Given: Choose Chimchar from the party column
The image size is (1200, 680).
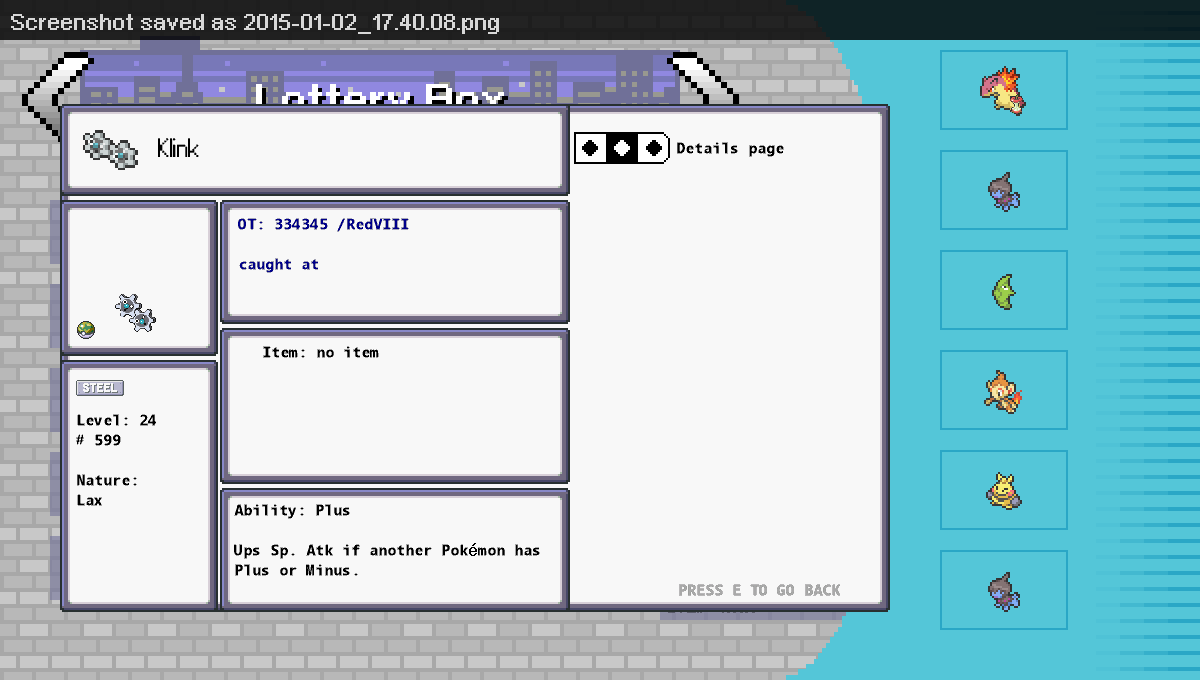Looking at the screenshot, I should (x=1003, y=391).
